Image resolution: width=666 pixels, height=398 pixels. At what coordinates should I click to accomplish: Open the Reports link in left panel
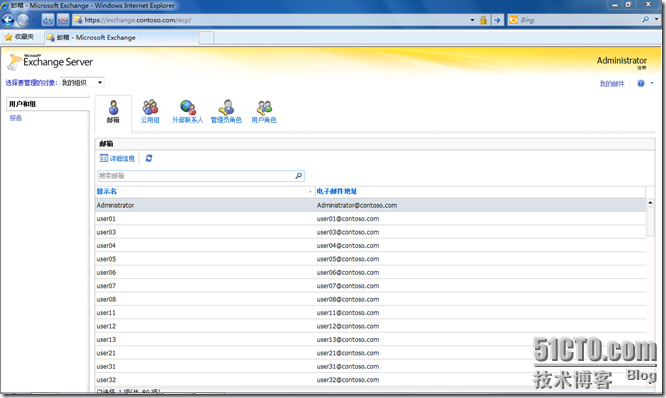[x=16, y=118]
